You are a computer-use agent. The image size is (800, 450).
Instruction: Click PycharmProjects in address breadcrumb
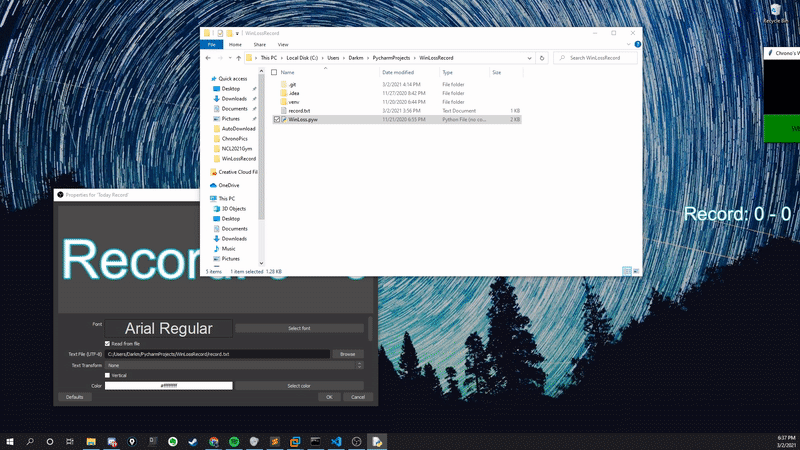tap(391, 58)
